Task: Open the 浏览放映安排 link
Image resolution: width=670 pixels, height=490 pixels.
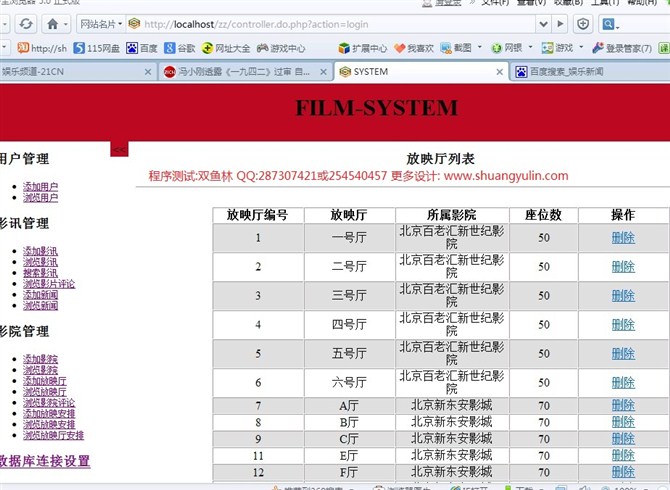Action: [49, 424]
